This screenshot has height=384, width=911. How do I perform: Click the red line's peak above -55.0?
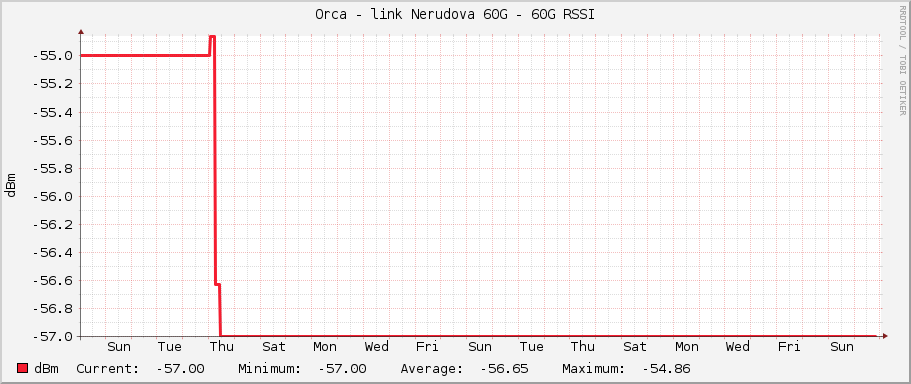pyautogui.click(x=212, y=37)
